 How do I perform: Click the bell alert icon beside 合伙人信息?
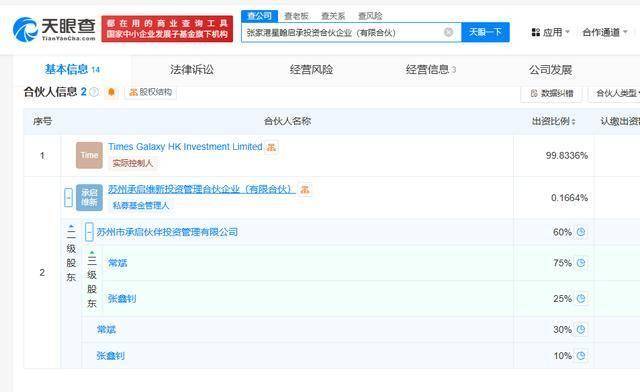tap(111, 92)
